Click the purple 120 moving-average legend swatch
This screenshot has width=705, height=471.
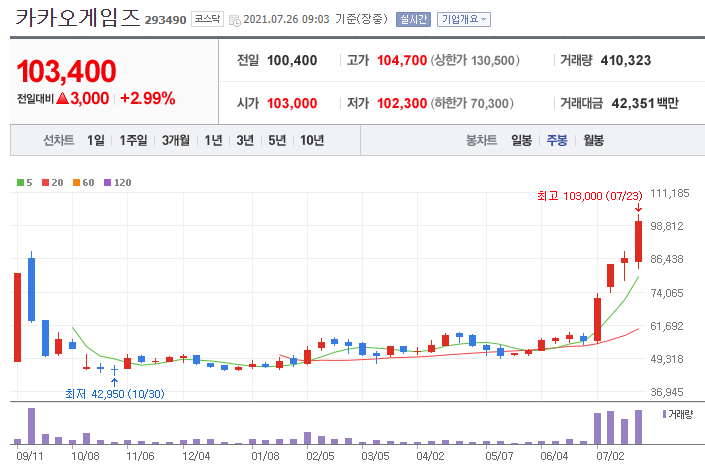[x=107, y=182]
